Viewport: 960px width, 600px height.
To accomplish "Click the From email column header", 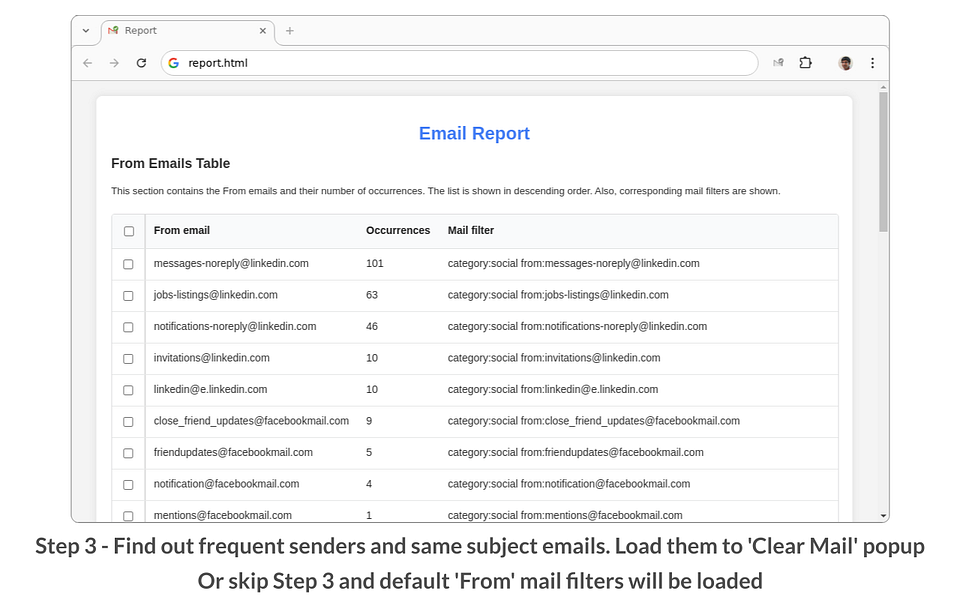I will point(181,230).
